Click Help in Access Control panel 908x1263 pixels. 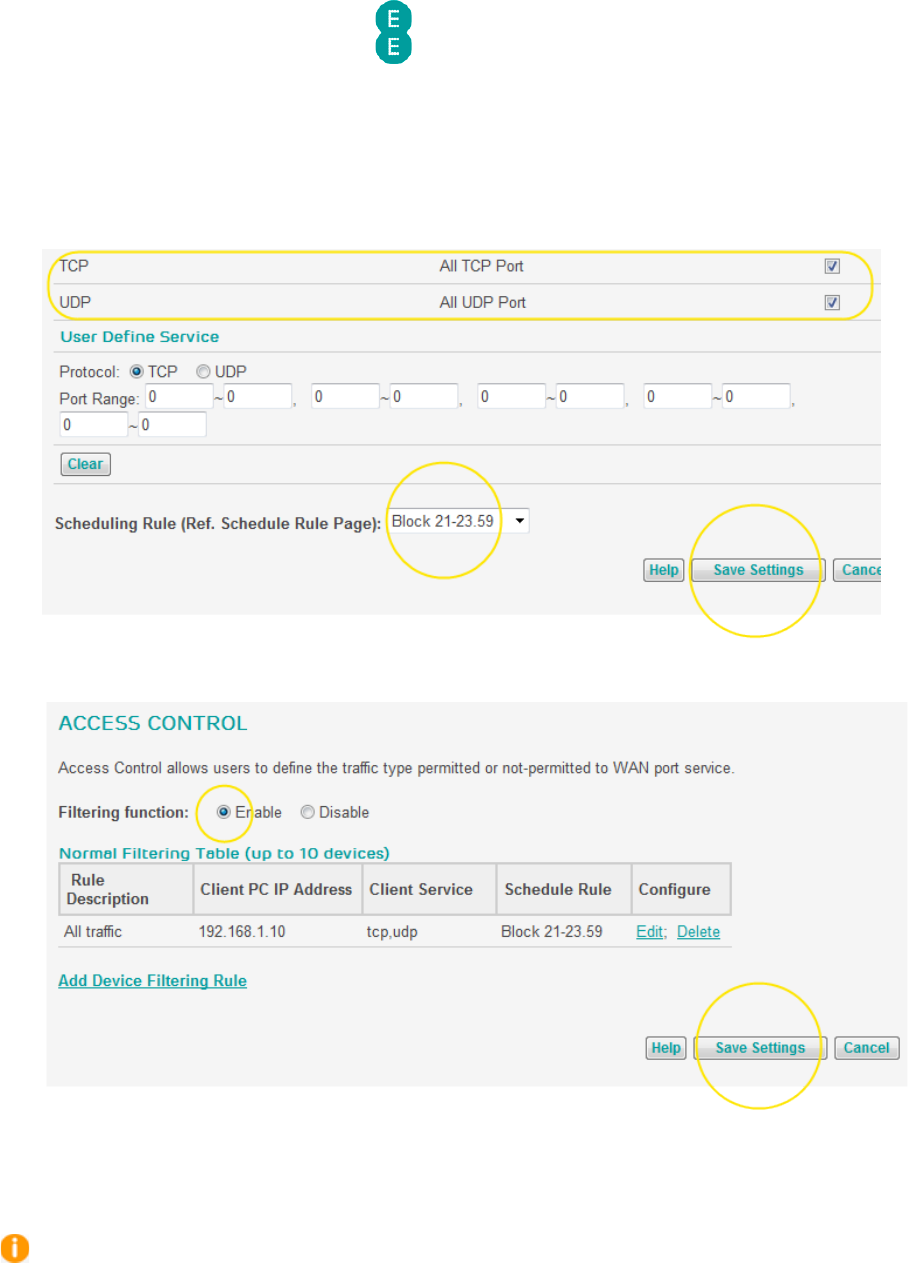point(666,1048)
